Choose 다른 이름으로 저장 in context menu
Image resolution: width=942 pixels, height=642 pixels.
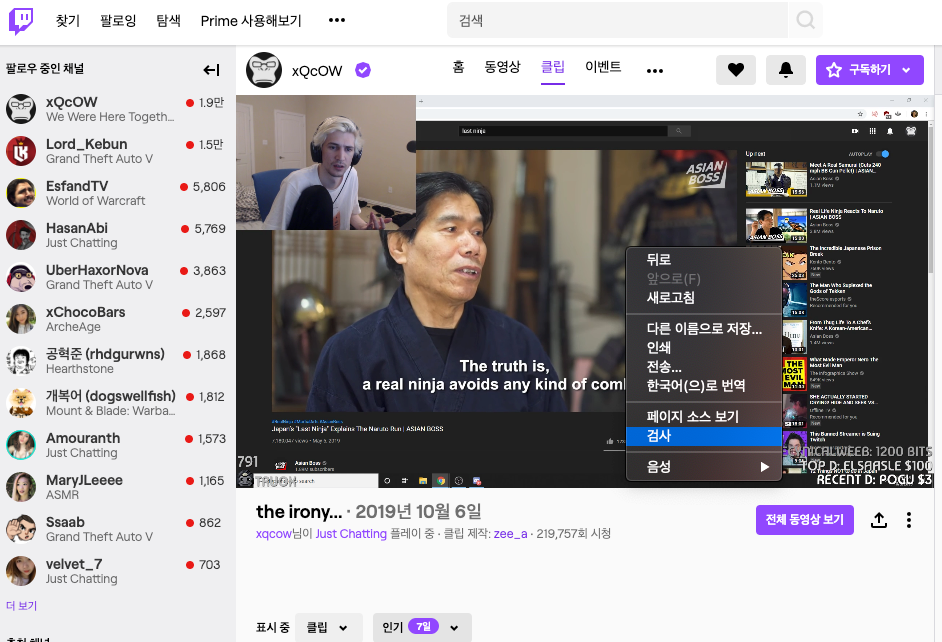(x=703, y=329)
